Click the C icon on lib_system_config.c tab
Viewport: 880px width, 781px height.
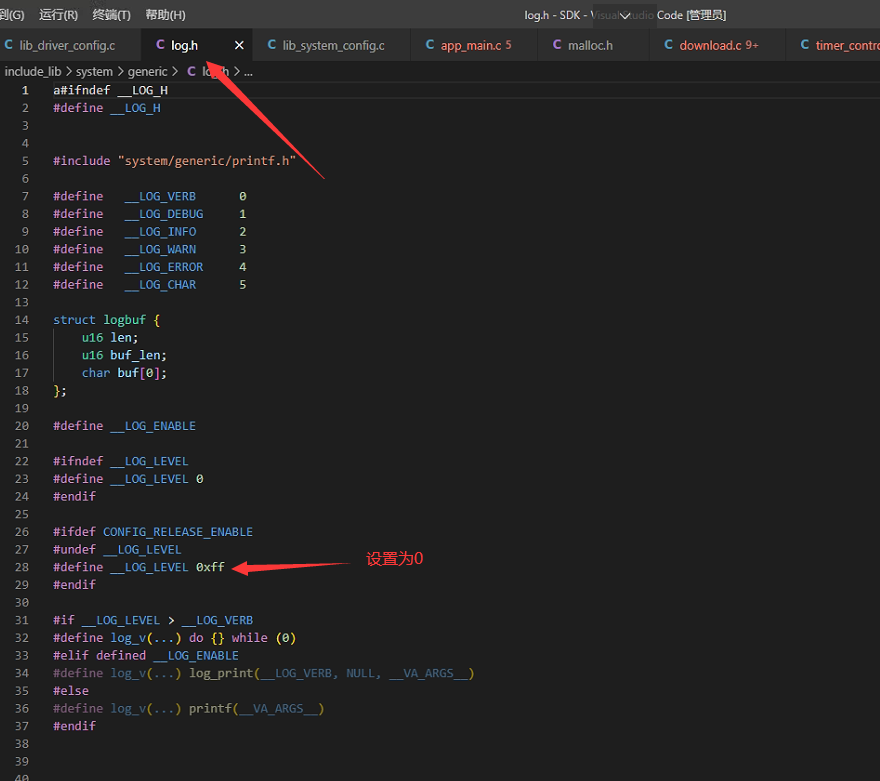pos(272,45)
